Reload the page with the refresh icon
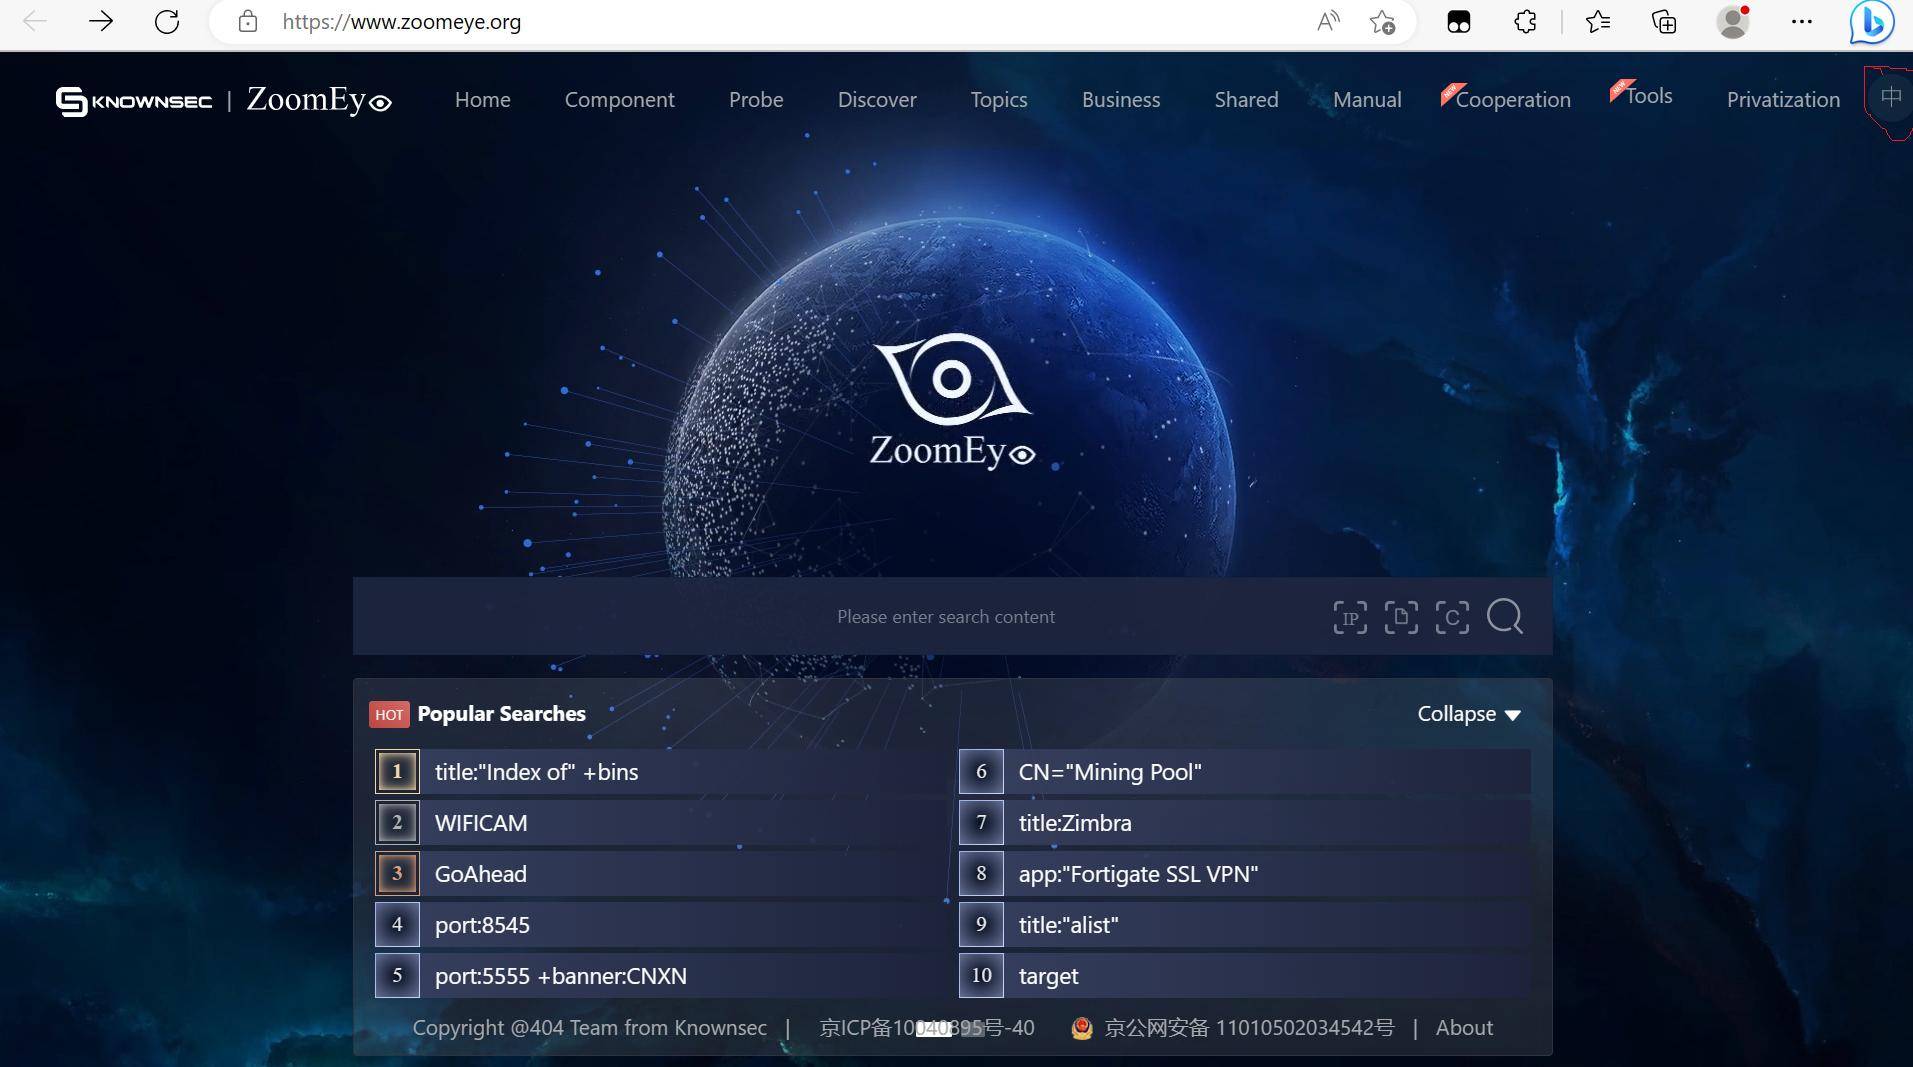 167,21
